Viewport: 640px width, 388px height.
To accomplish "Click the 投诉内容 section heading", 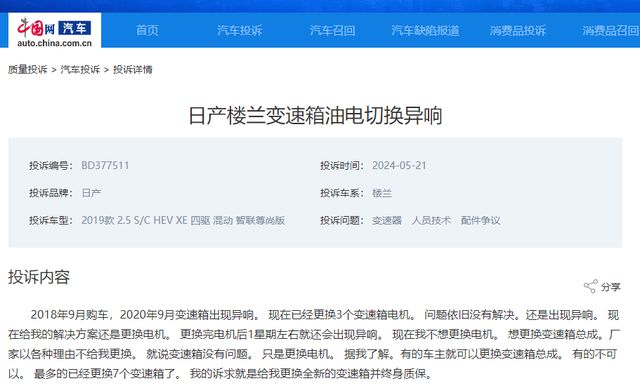I will (39, 277).
